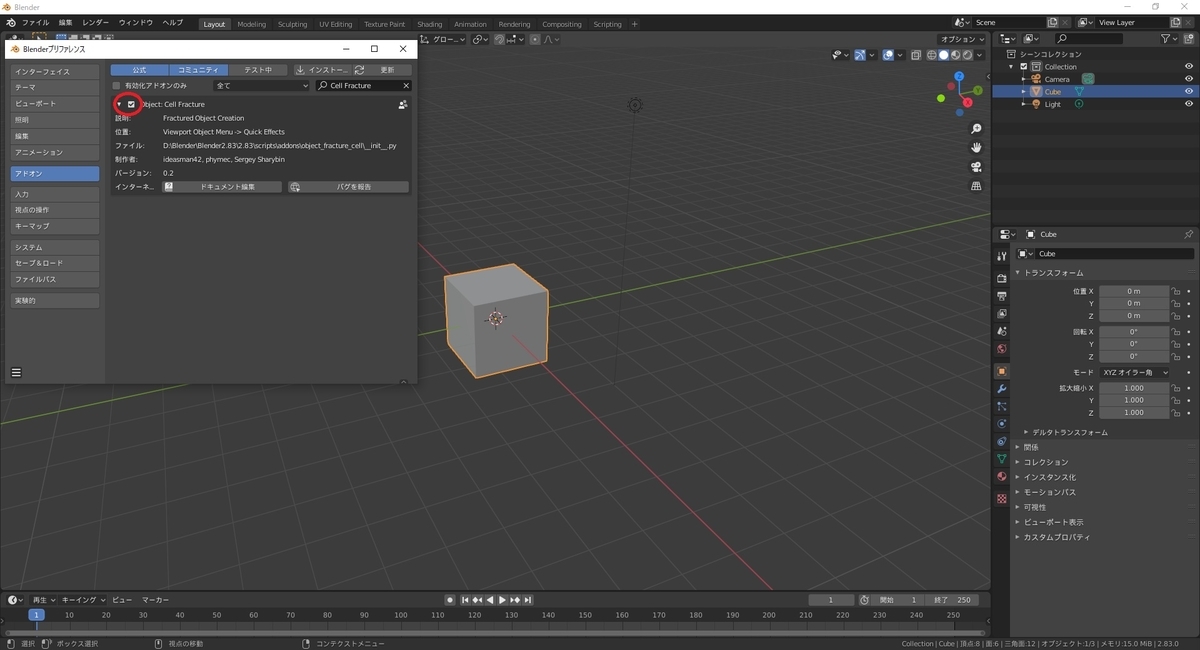Open the rotation mode XYZ Euler dropdown

(x=1135, y=372)
